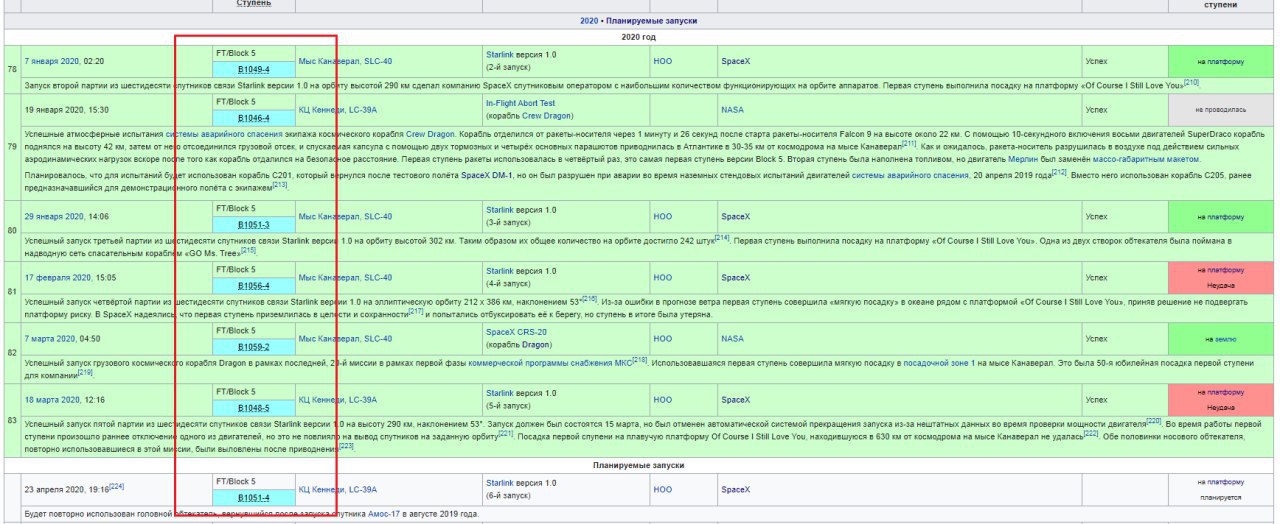The height and width of the screenshot is (524, 1280).
Task: Open booster B1056-4 link
Action: pyautogui.click(x=253, y=286)
